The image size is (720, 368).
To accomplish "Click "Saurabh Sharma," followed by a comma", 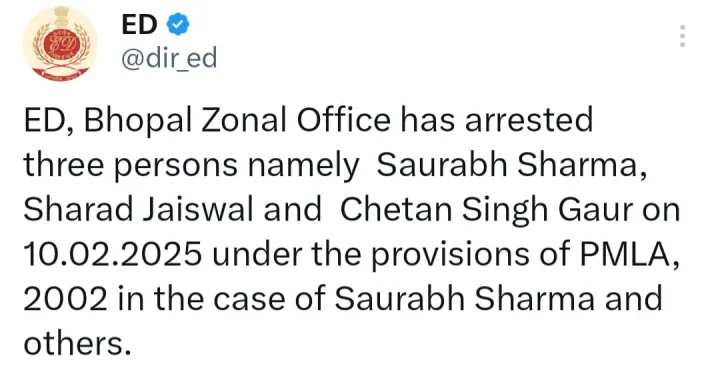I will click(512, 165).
